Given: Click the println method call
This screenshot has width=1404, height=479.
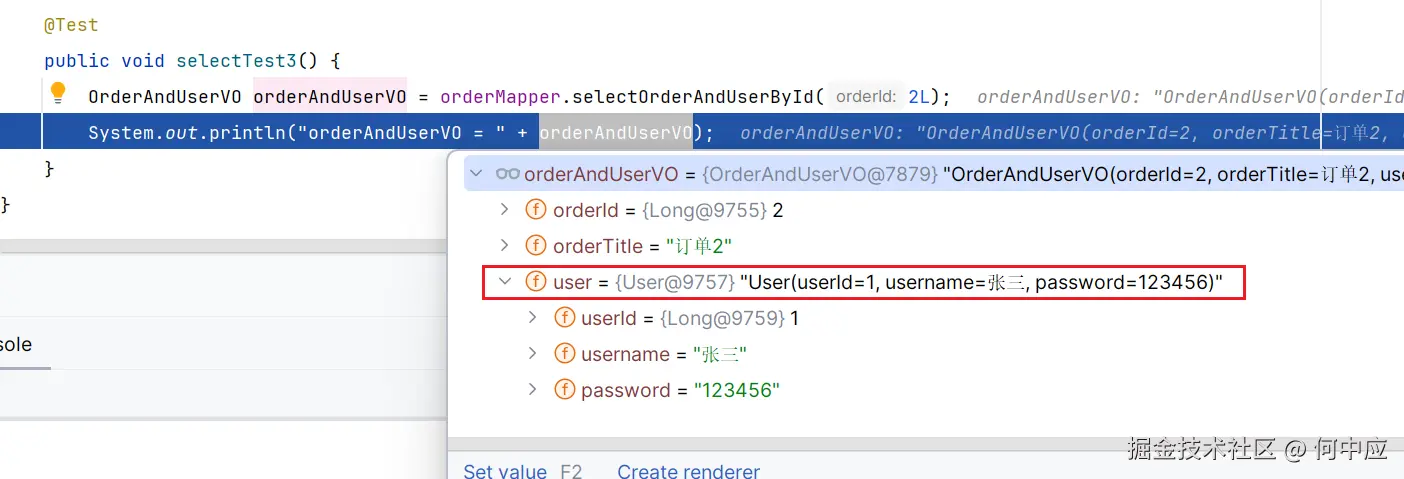Looking at the screenshot, I should 246,133.
